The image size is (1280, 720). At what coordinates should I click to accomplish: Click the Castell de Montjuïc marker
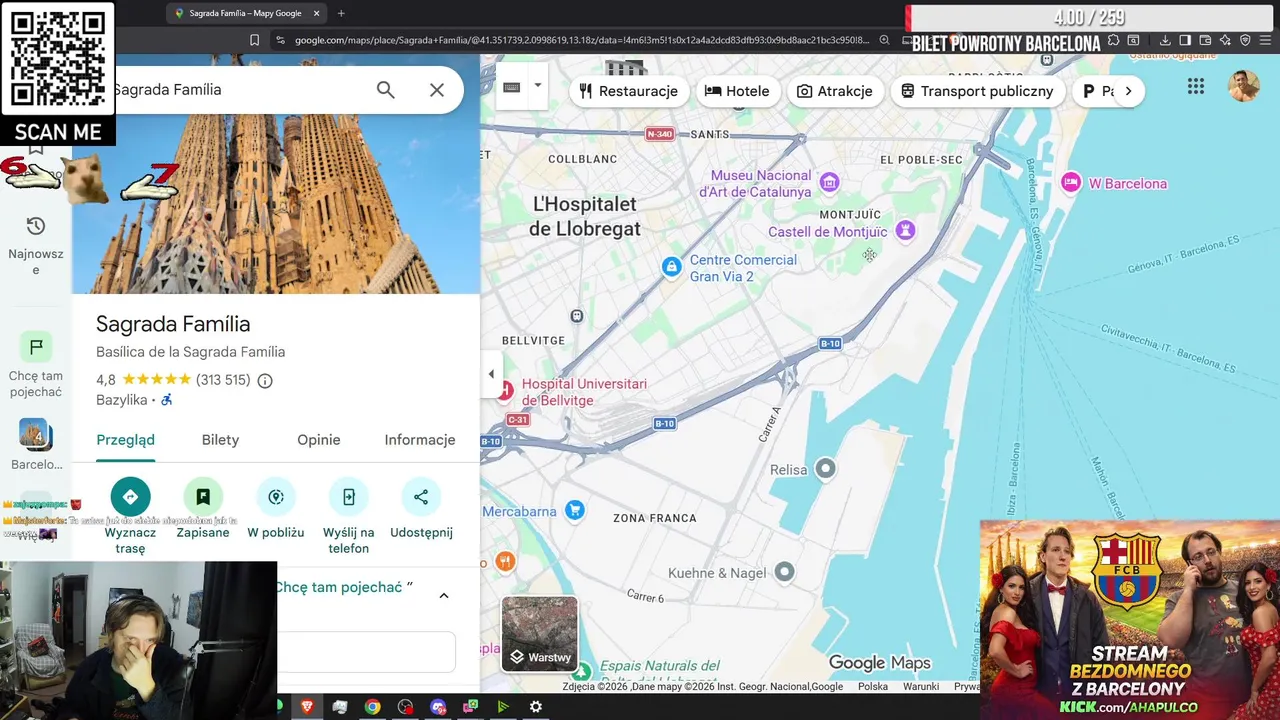pyautogui.click(x=905, y=231)
